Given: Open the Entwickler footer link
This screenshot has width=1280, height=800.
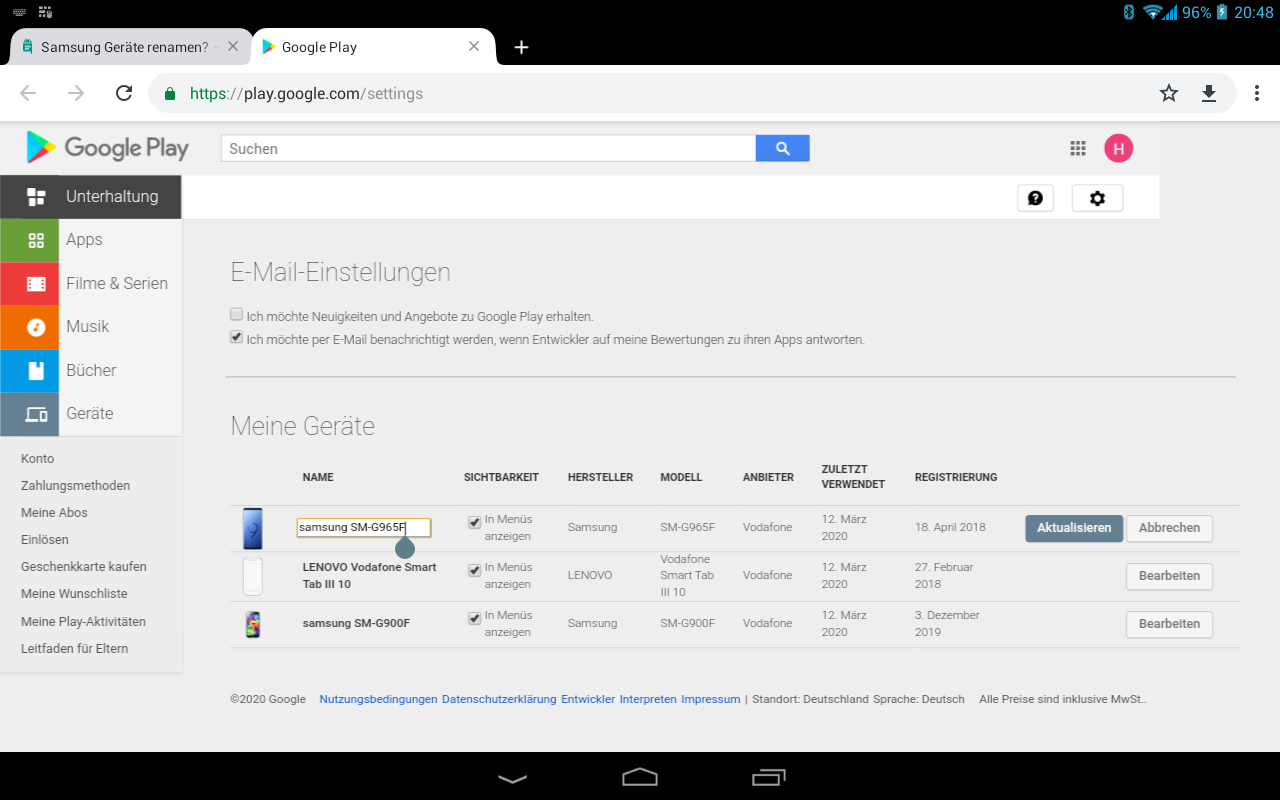Looking at the screenshot, I should click(588, 699).
